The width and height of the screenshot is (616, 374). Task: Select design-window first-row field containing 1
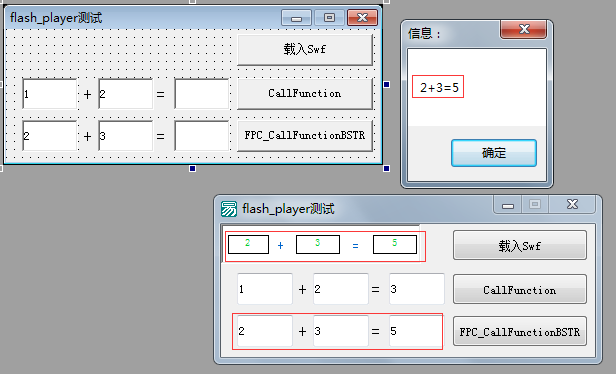coord(50,94)
